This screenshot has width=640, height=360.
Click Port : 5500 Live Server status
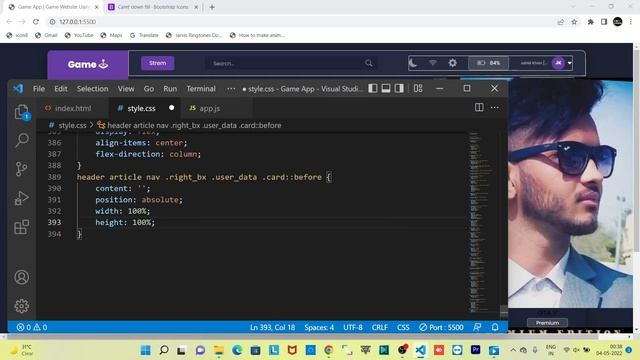441,327
